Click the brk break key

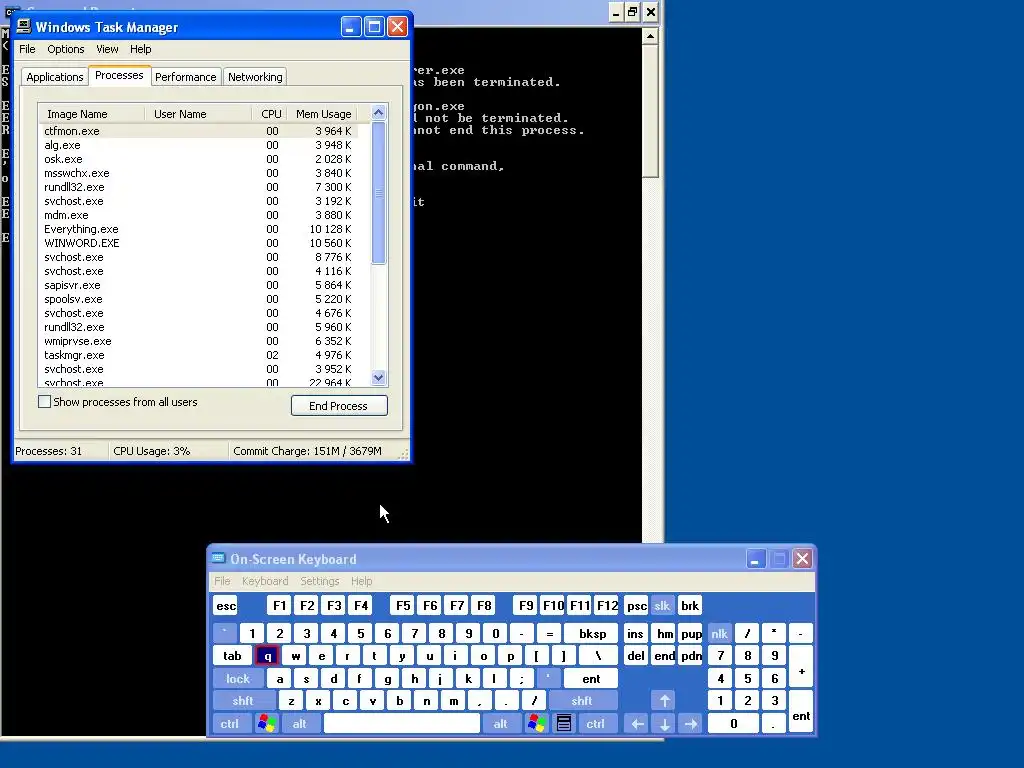coord(690,606)
